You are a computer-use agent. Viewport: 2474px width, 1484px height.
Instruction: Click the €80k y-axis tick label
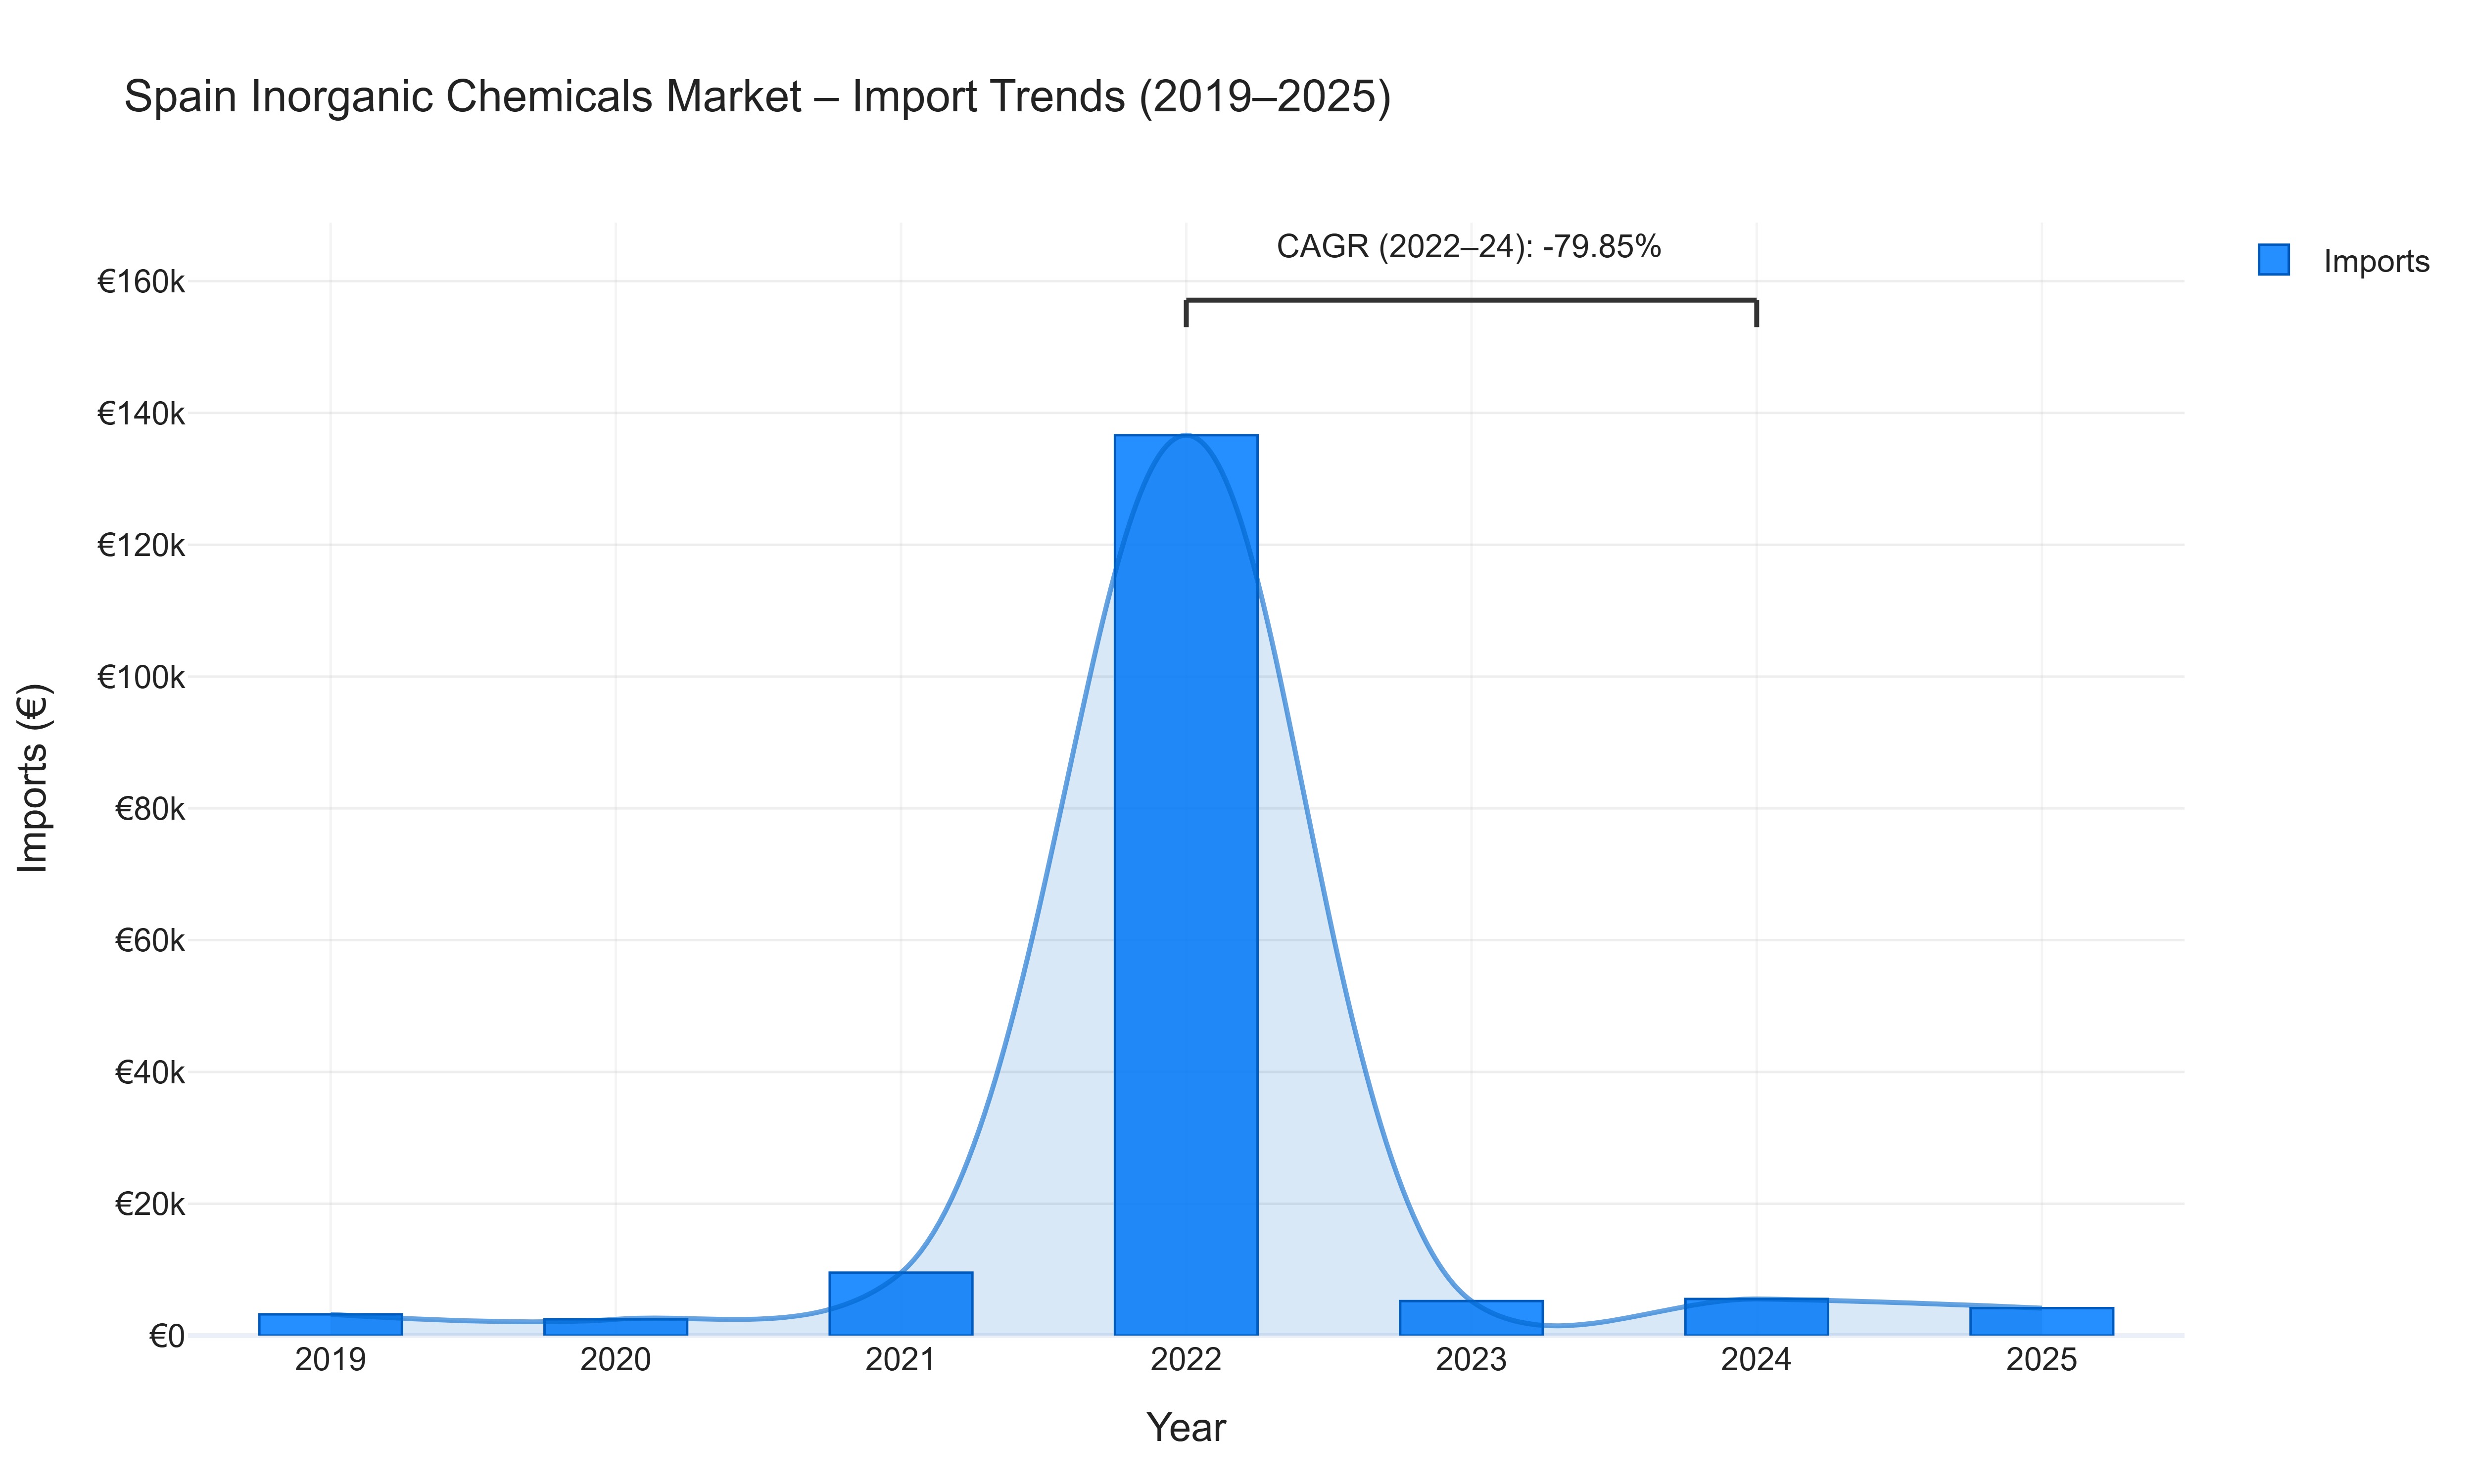tap(150, 809)
